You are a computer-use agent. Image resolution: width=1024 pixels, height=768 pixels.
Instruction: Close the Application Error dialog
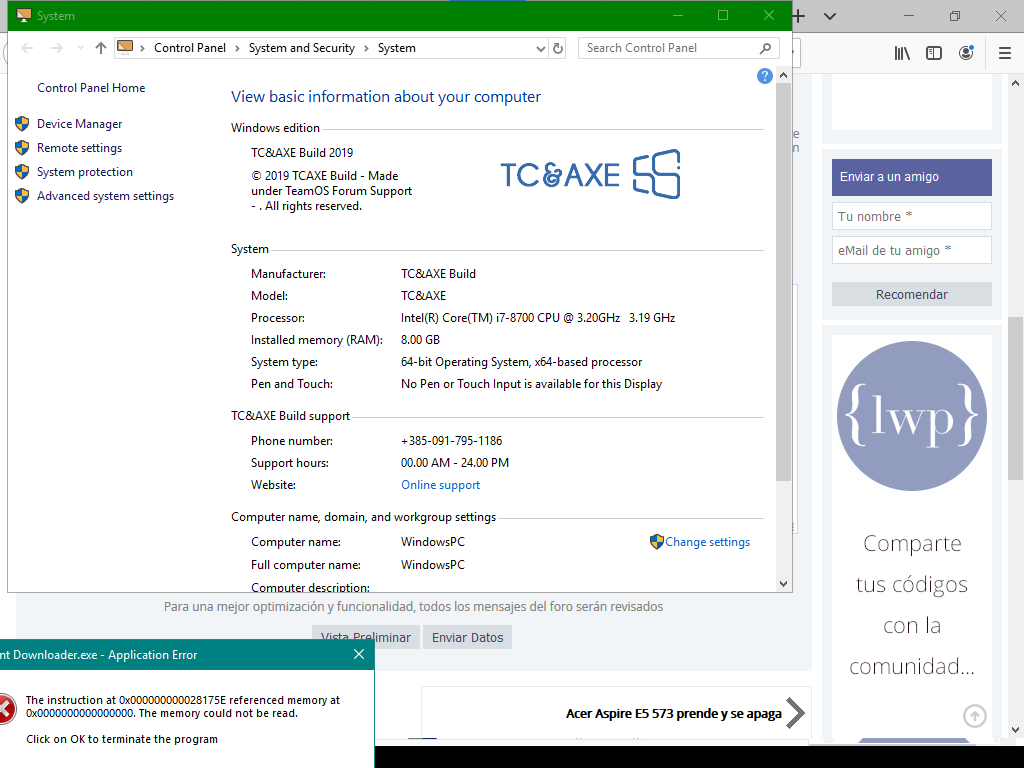[x=359, y=654]
